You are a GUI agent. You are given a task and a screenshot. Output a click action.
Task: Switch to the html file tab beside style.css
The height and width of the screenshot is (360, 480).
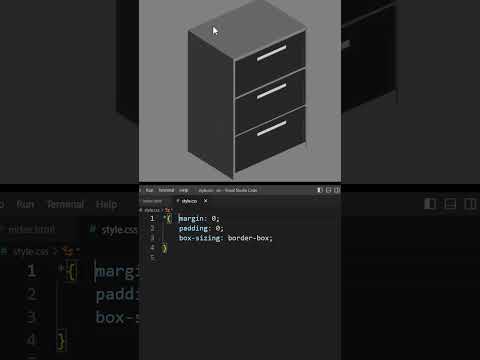[152, 201]
